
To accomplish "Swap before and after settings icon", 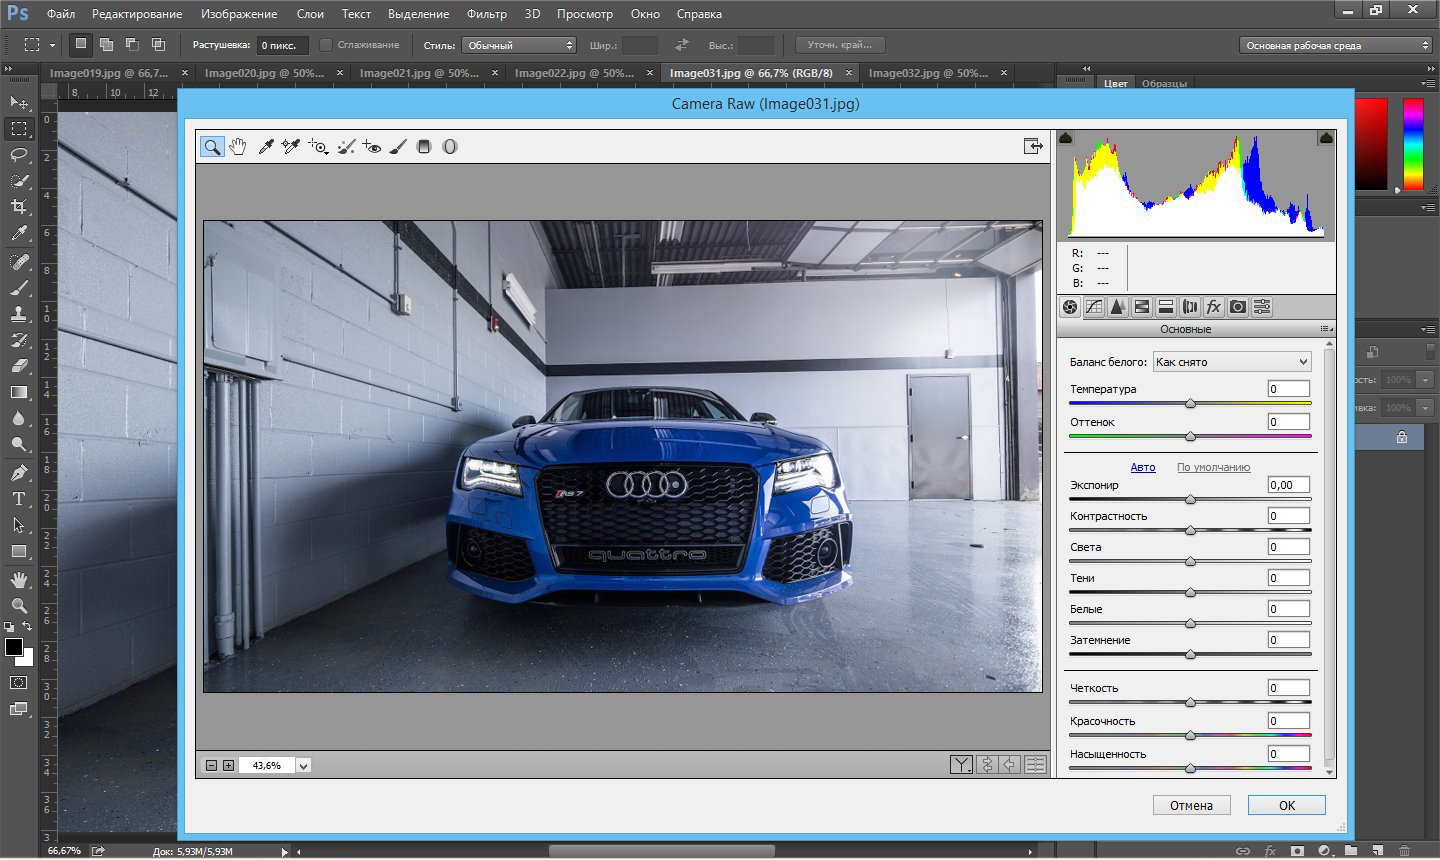I will pos(987,765).
